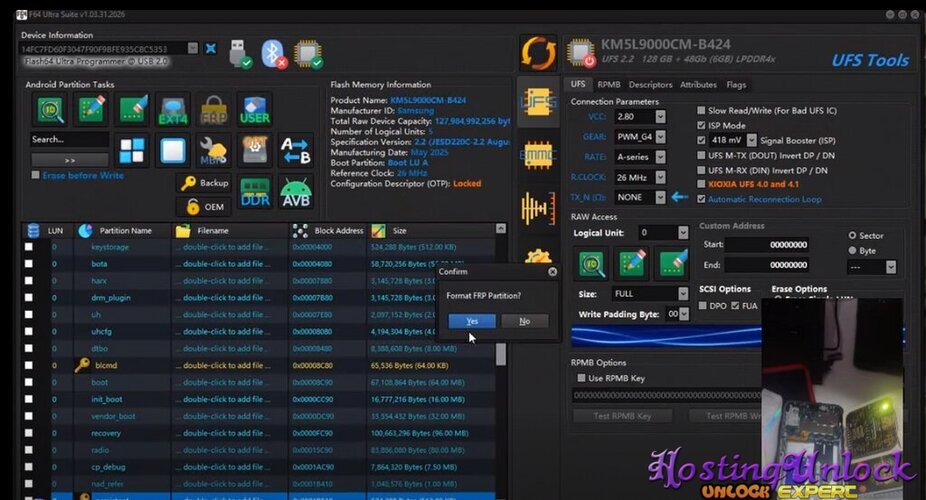Screen dimensions: 926x500
Task: Click the Windows-style tiles icon
Action: tap(132, 151)
